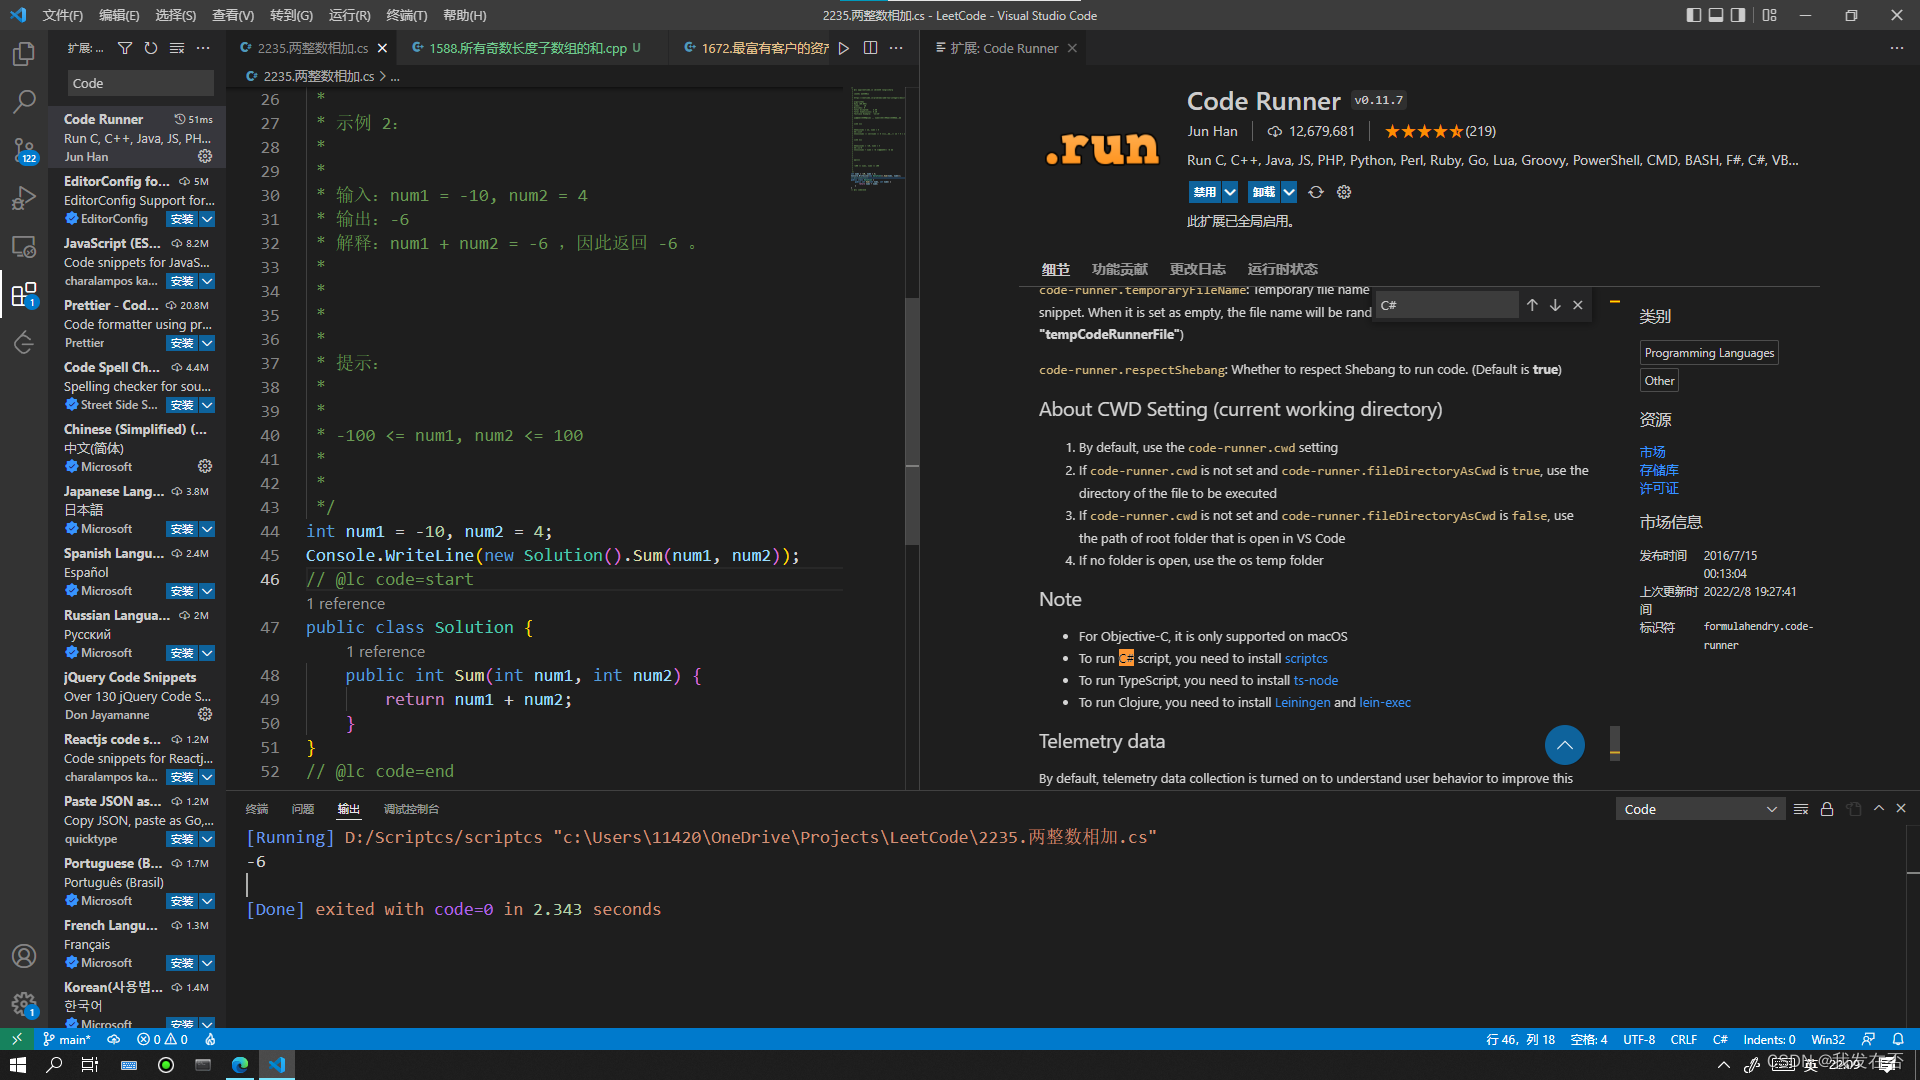The width and height of the screenshot is (1920, 1080).
Task: Switch to 更改日志 tab on extension page
Action: 1197,269
